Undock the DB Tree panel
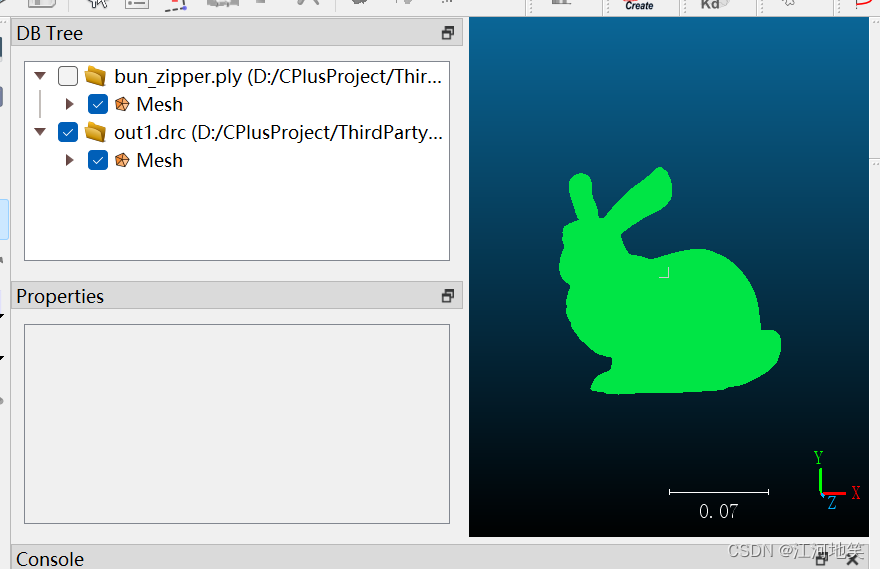Screen dimensions: 880x569 [x=447, y=33]
